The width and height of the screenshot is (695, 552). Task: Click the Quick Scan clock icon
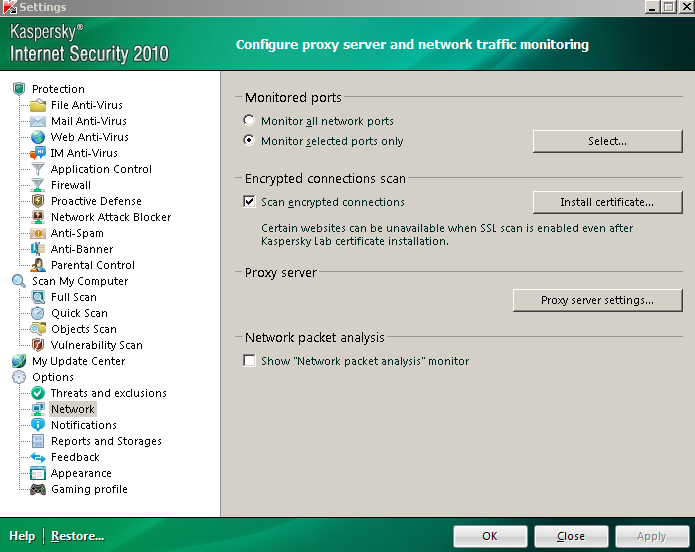pos(38,313)
